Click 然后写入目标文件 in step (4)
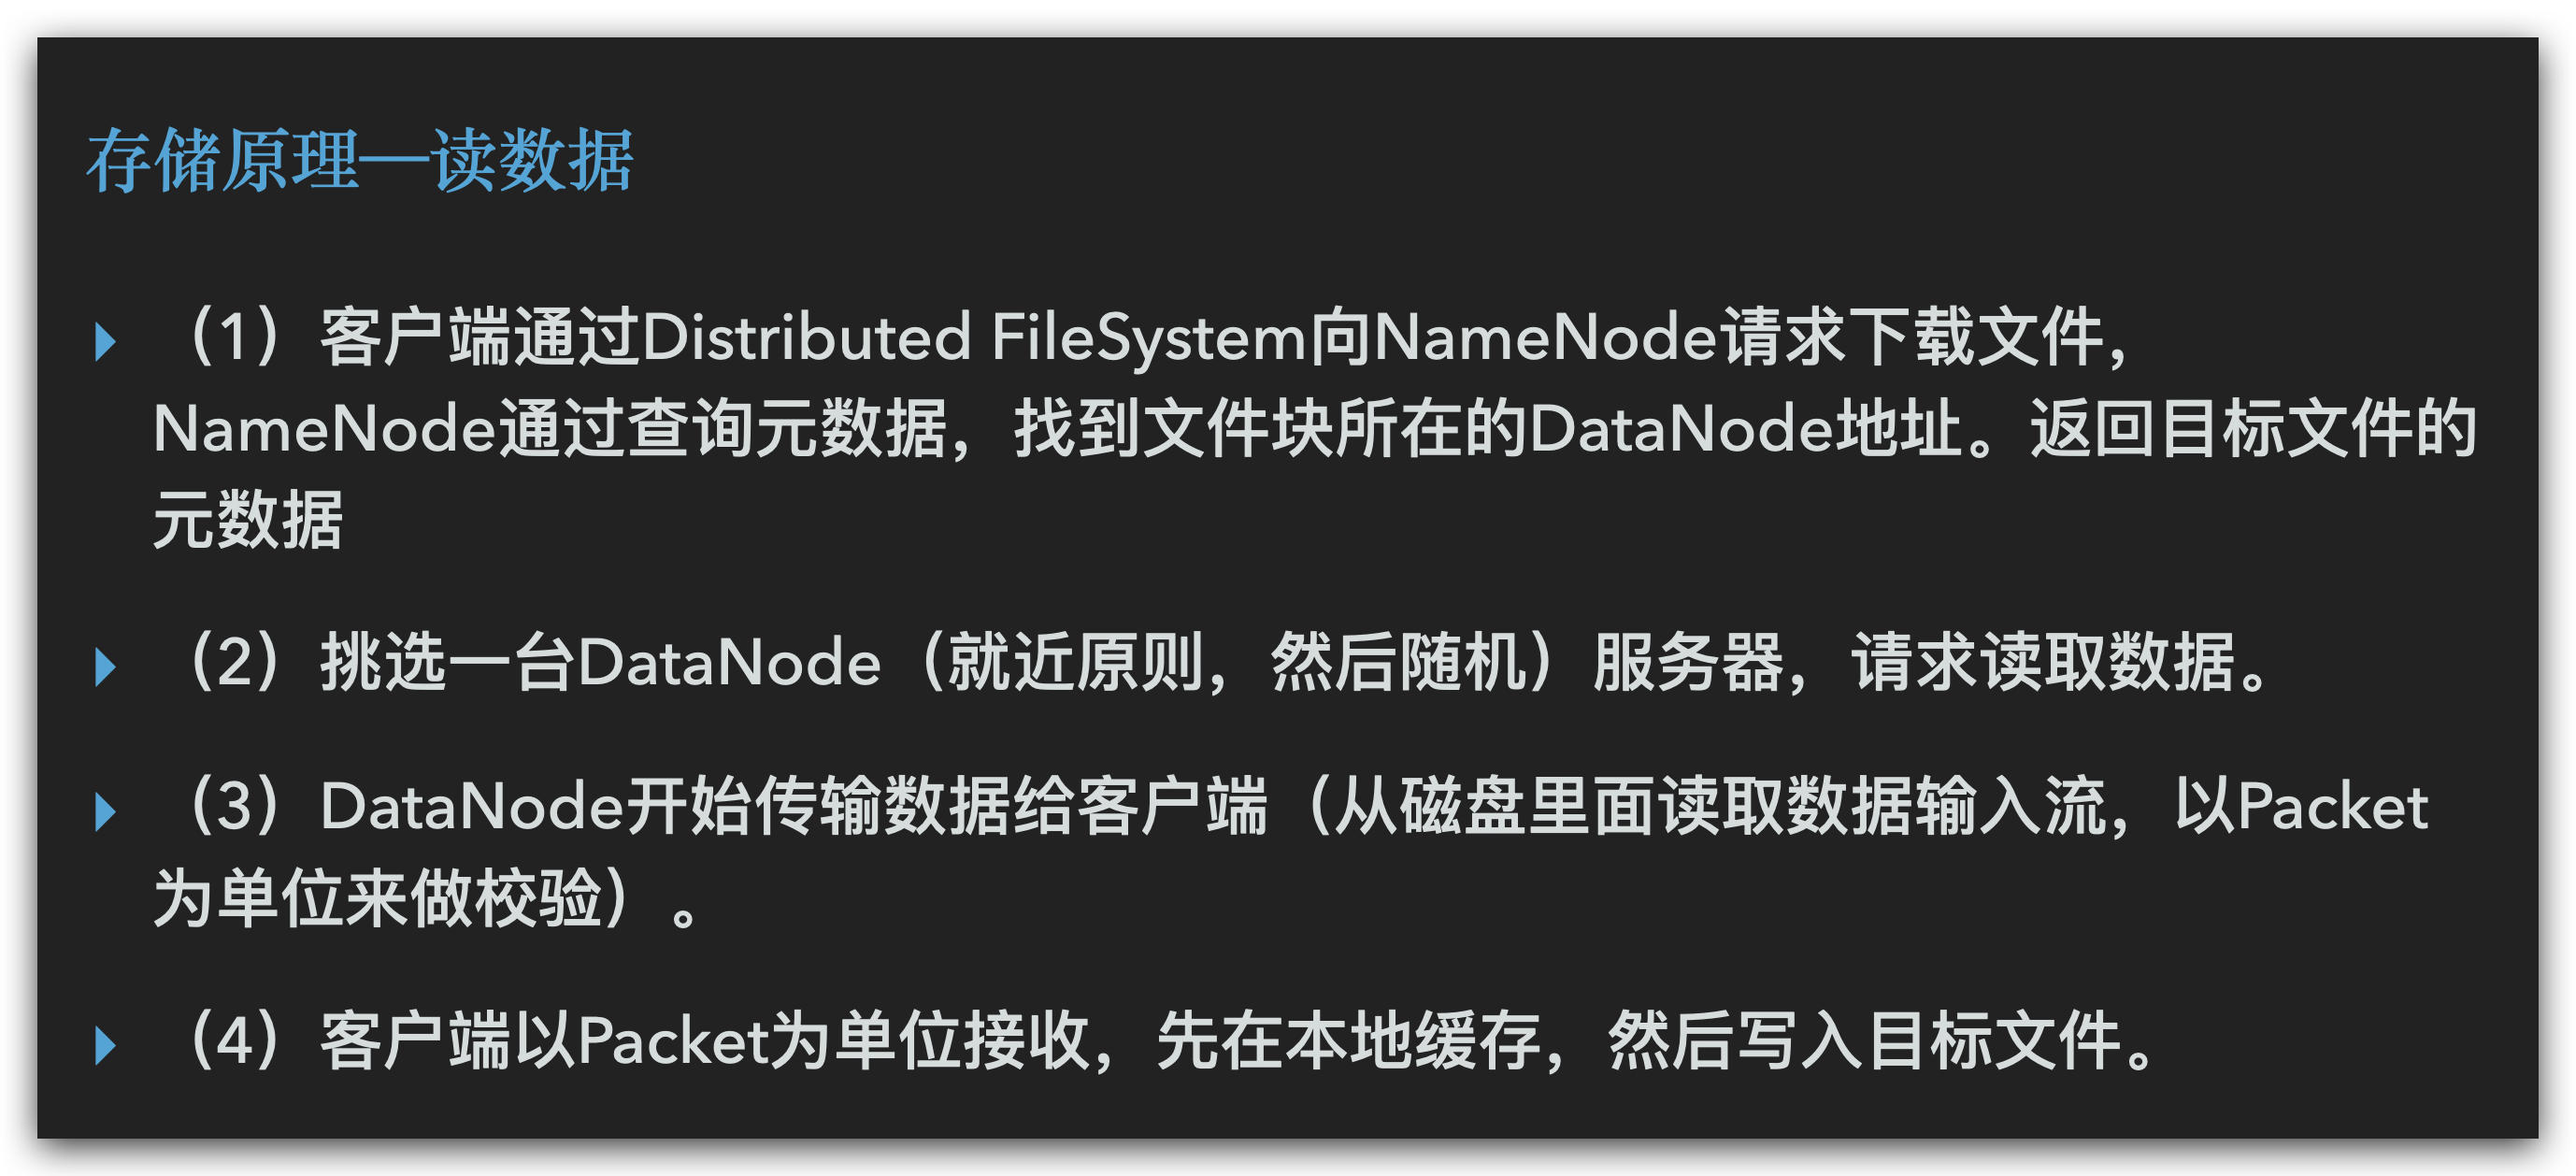The image size is (2576, 1176). point(1864,1041)
